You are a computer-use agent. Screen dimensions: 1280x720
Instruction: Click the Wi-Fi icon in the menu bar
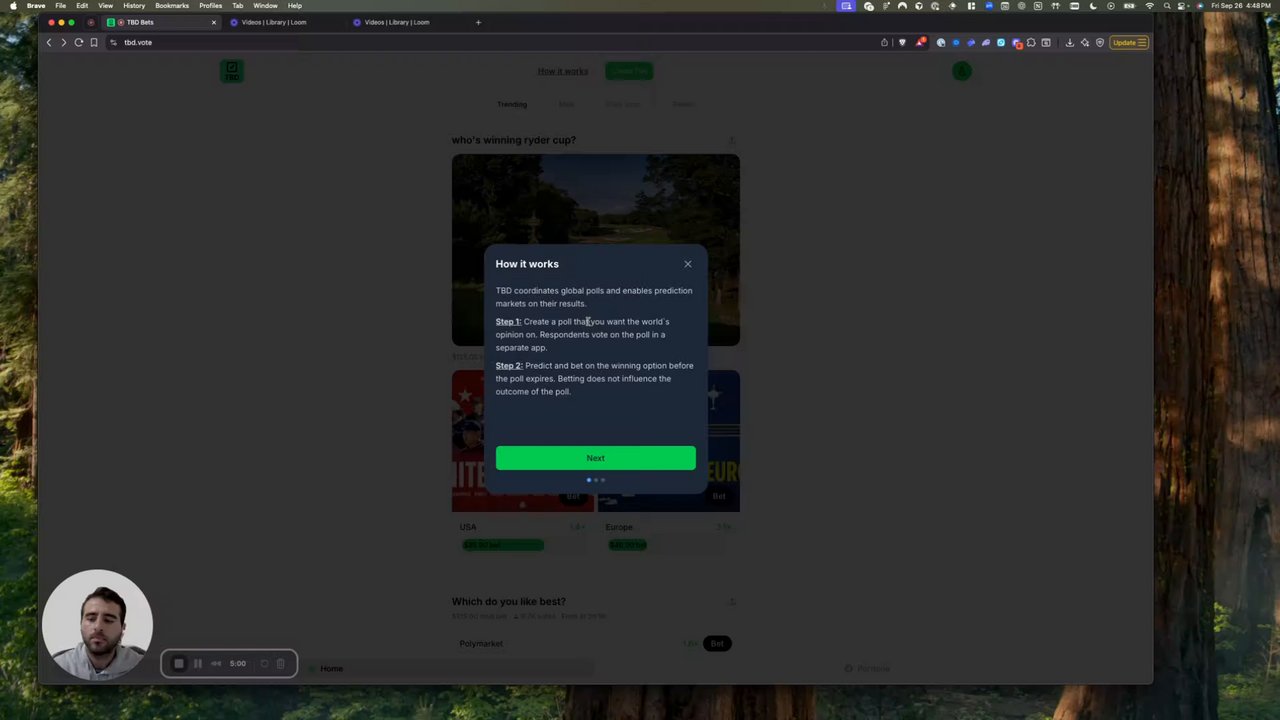(x=1149, y=6)
